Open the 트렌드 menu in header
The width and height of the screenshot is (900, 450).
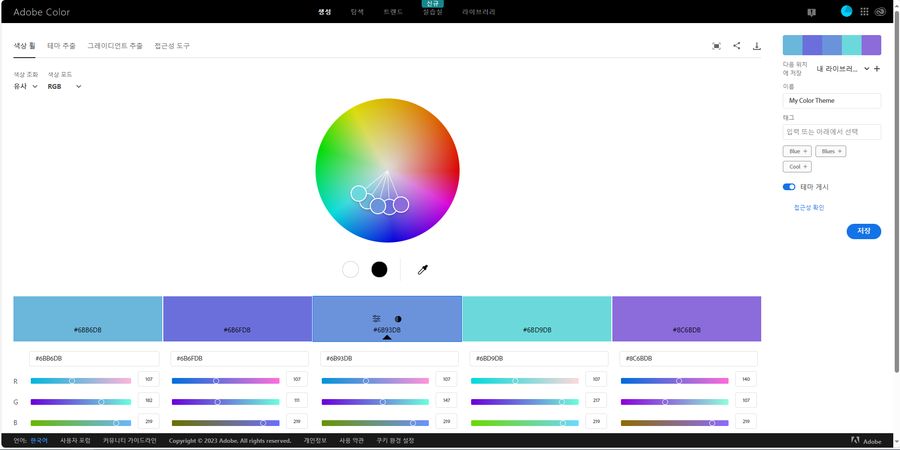(393, 12)
